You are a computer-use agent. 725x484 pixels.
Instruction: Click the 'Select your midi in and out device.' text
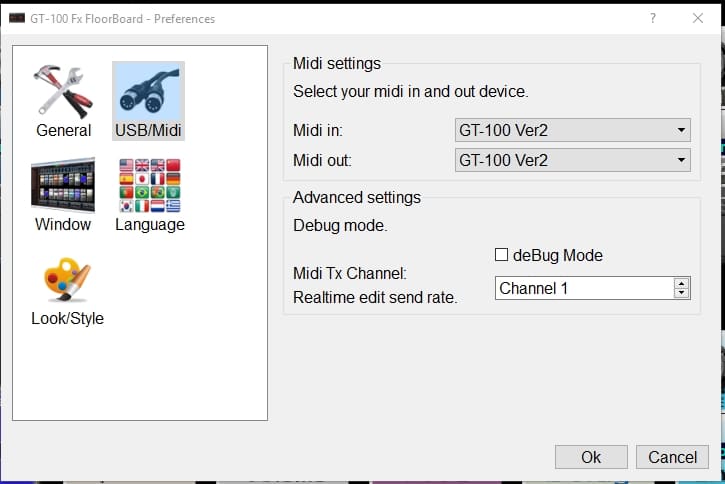pos(411,92)
